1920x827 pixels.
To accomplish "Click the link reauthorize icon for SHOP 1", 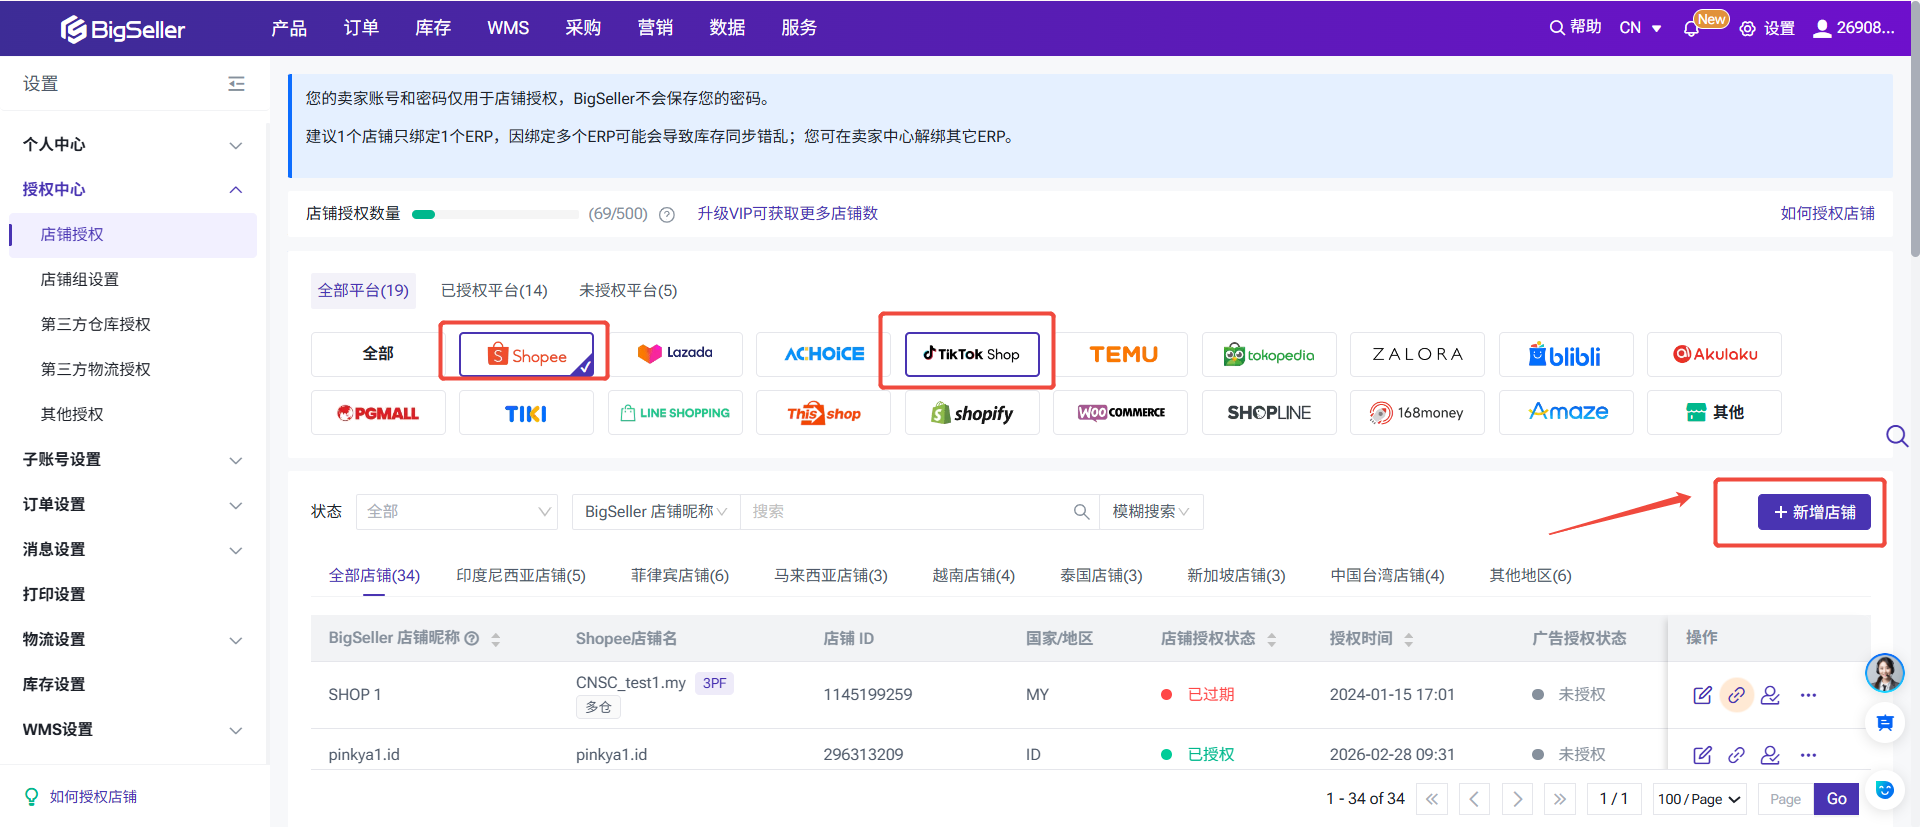I will tap(1737, 695).
